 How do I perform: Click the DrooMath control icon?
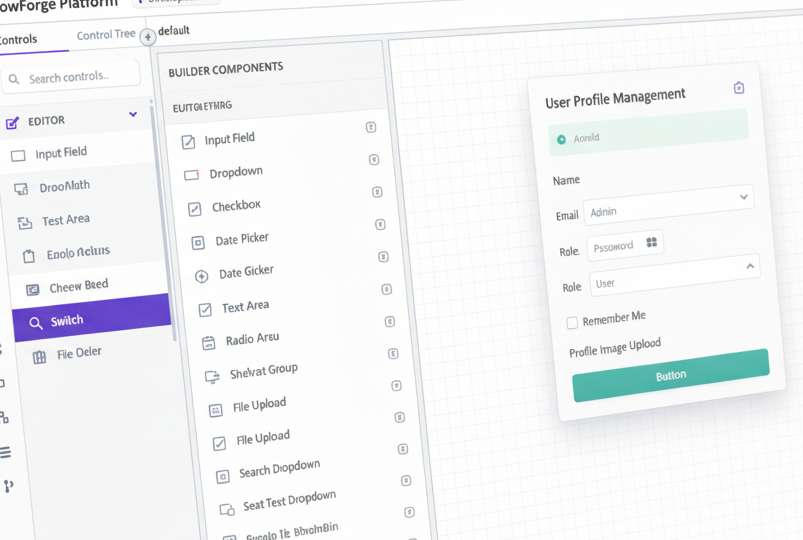pyautogui.click(x=21, y=189)
